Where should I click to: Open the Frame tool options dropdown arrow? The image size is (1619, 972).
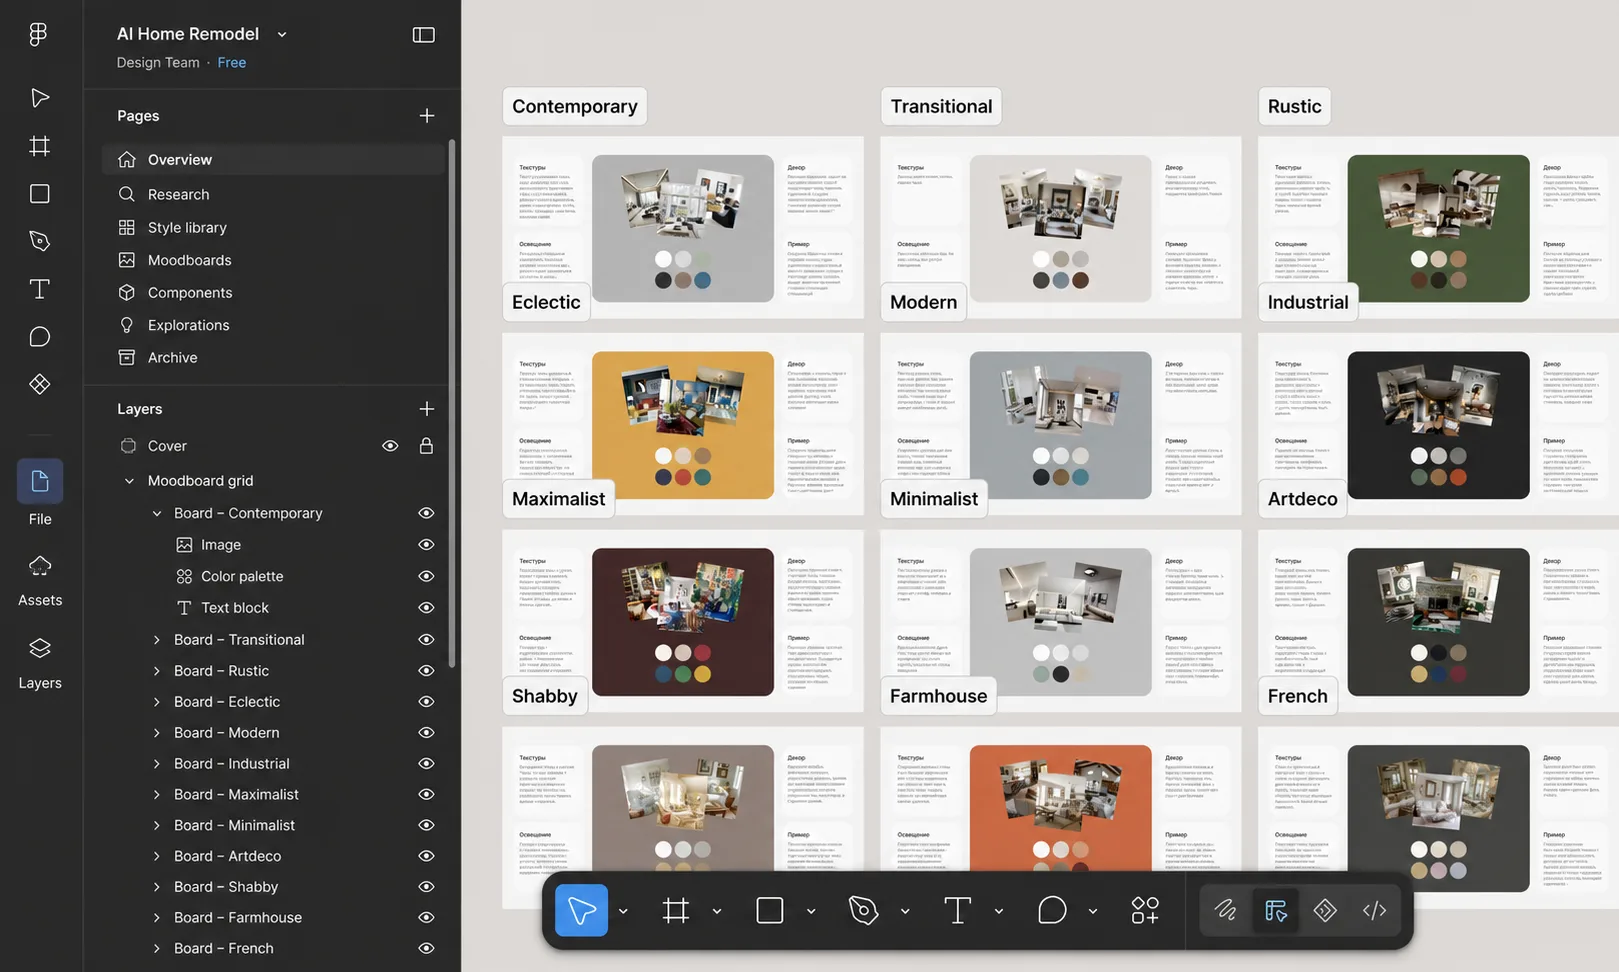(x=717, y=911)
